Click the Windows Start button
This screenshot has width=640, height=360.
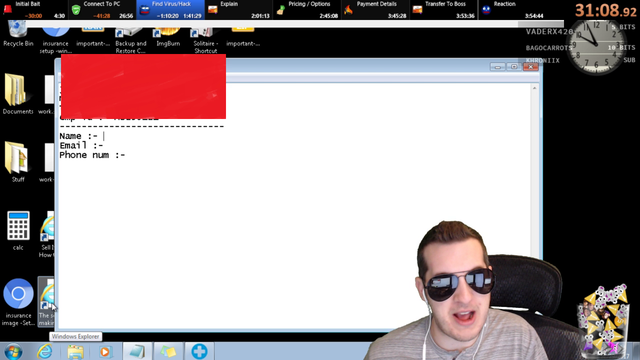13,351
